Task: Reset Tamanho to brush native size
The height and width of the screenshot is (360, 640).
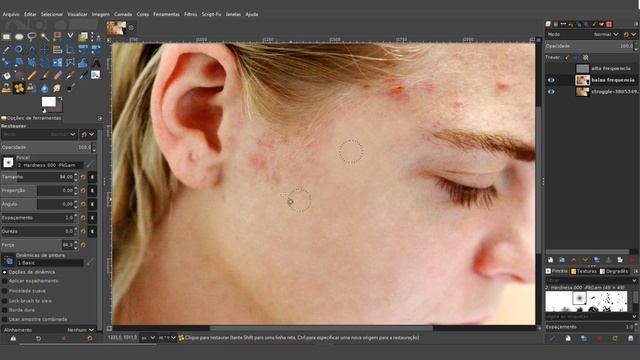Action: (x=83, y=177)
